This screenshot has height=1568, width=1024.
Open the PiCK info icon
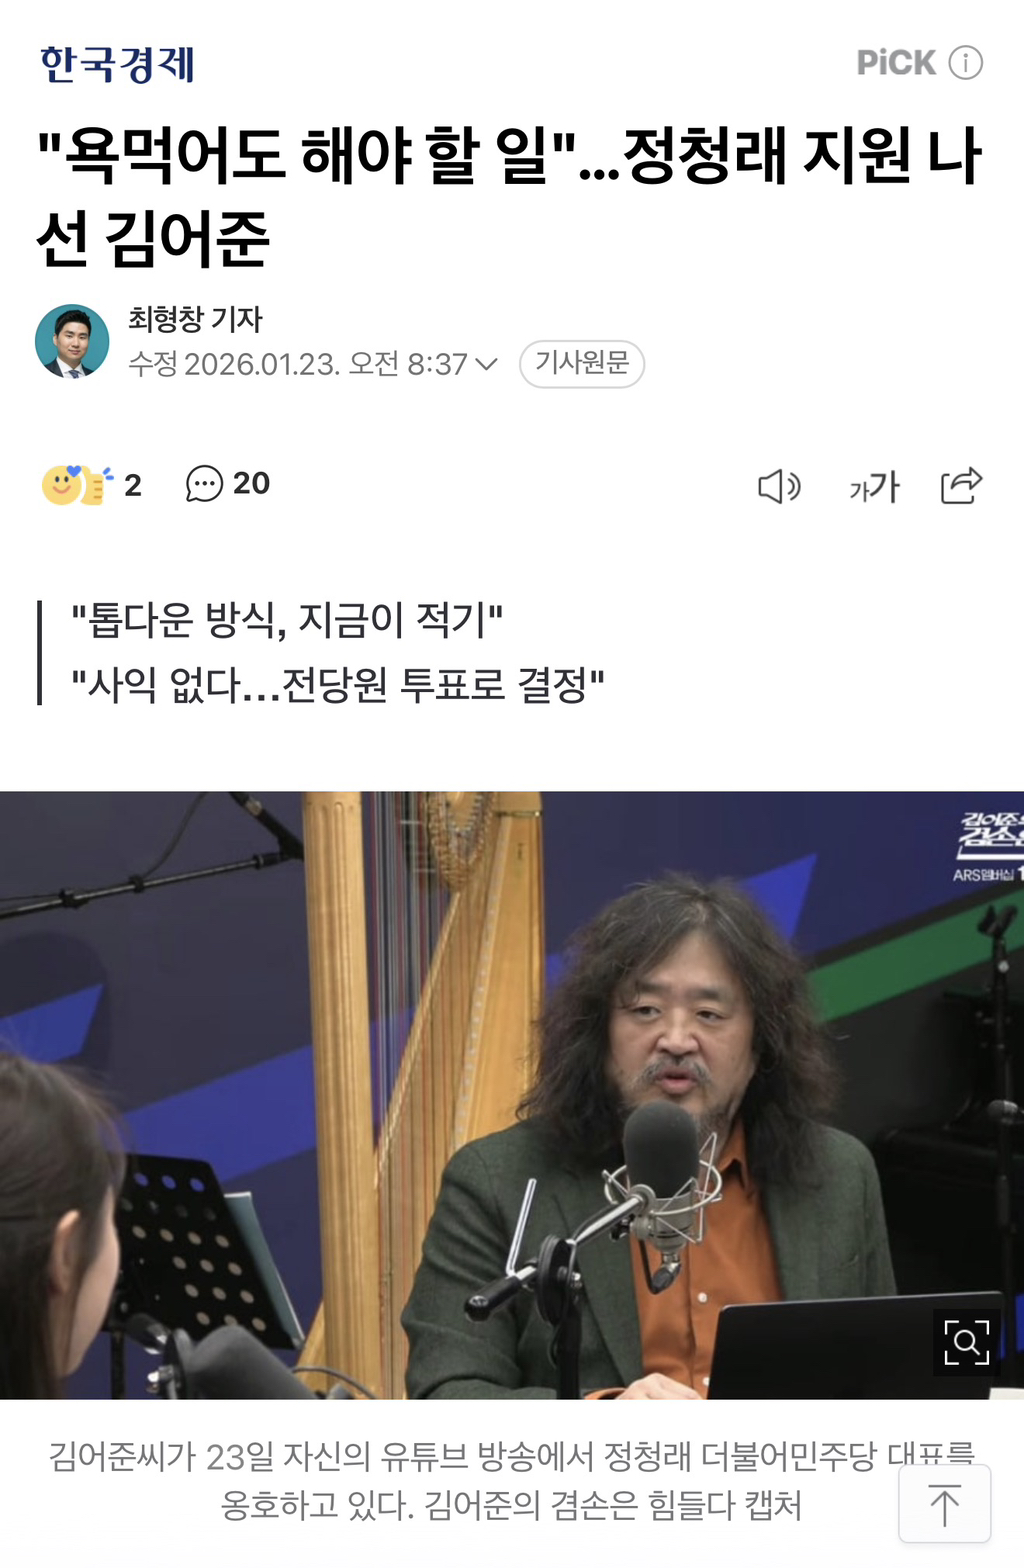pos(966,63)
